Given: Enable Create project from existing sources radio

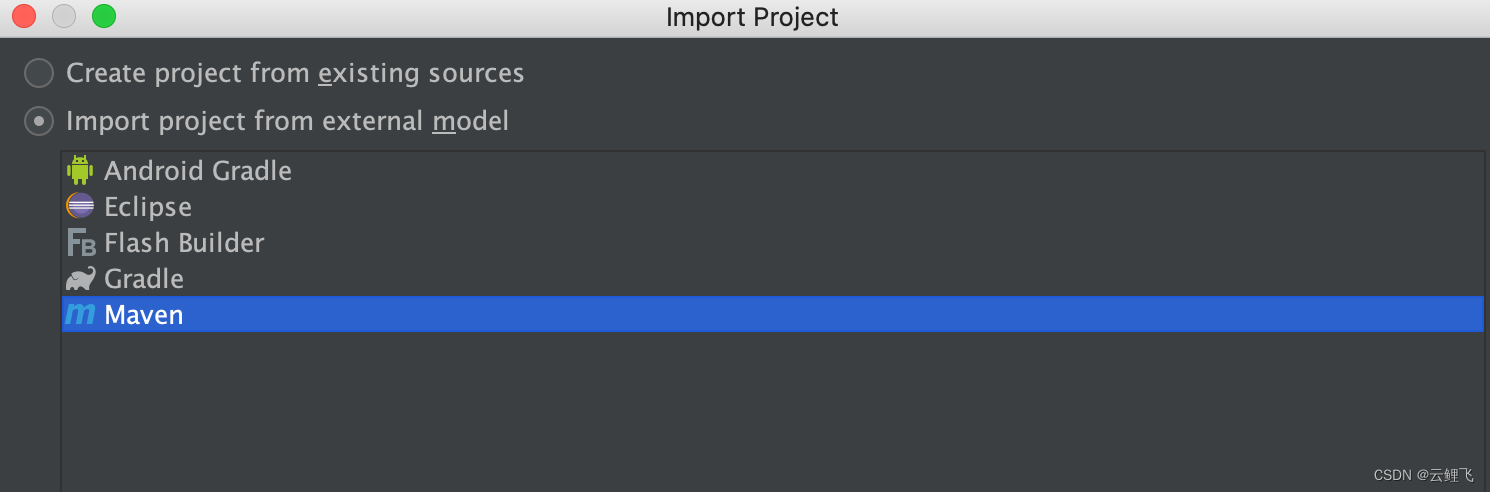Looking at the screenshot, I should [39, 73].
